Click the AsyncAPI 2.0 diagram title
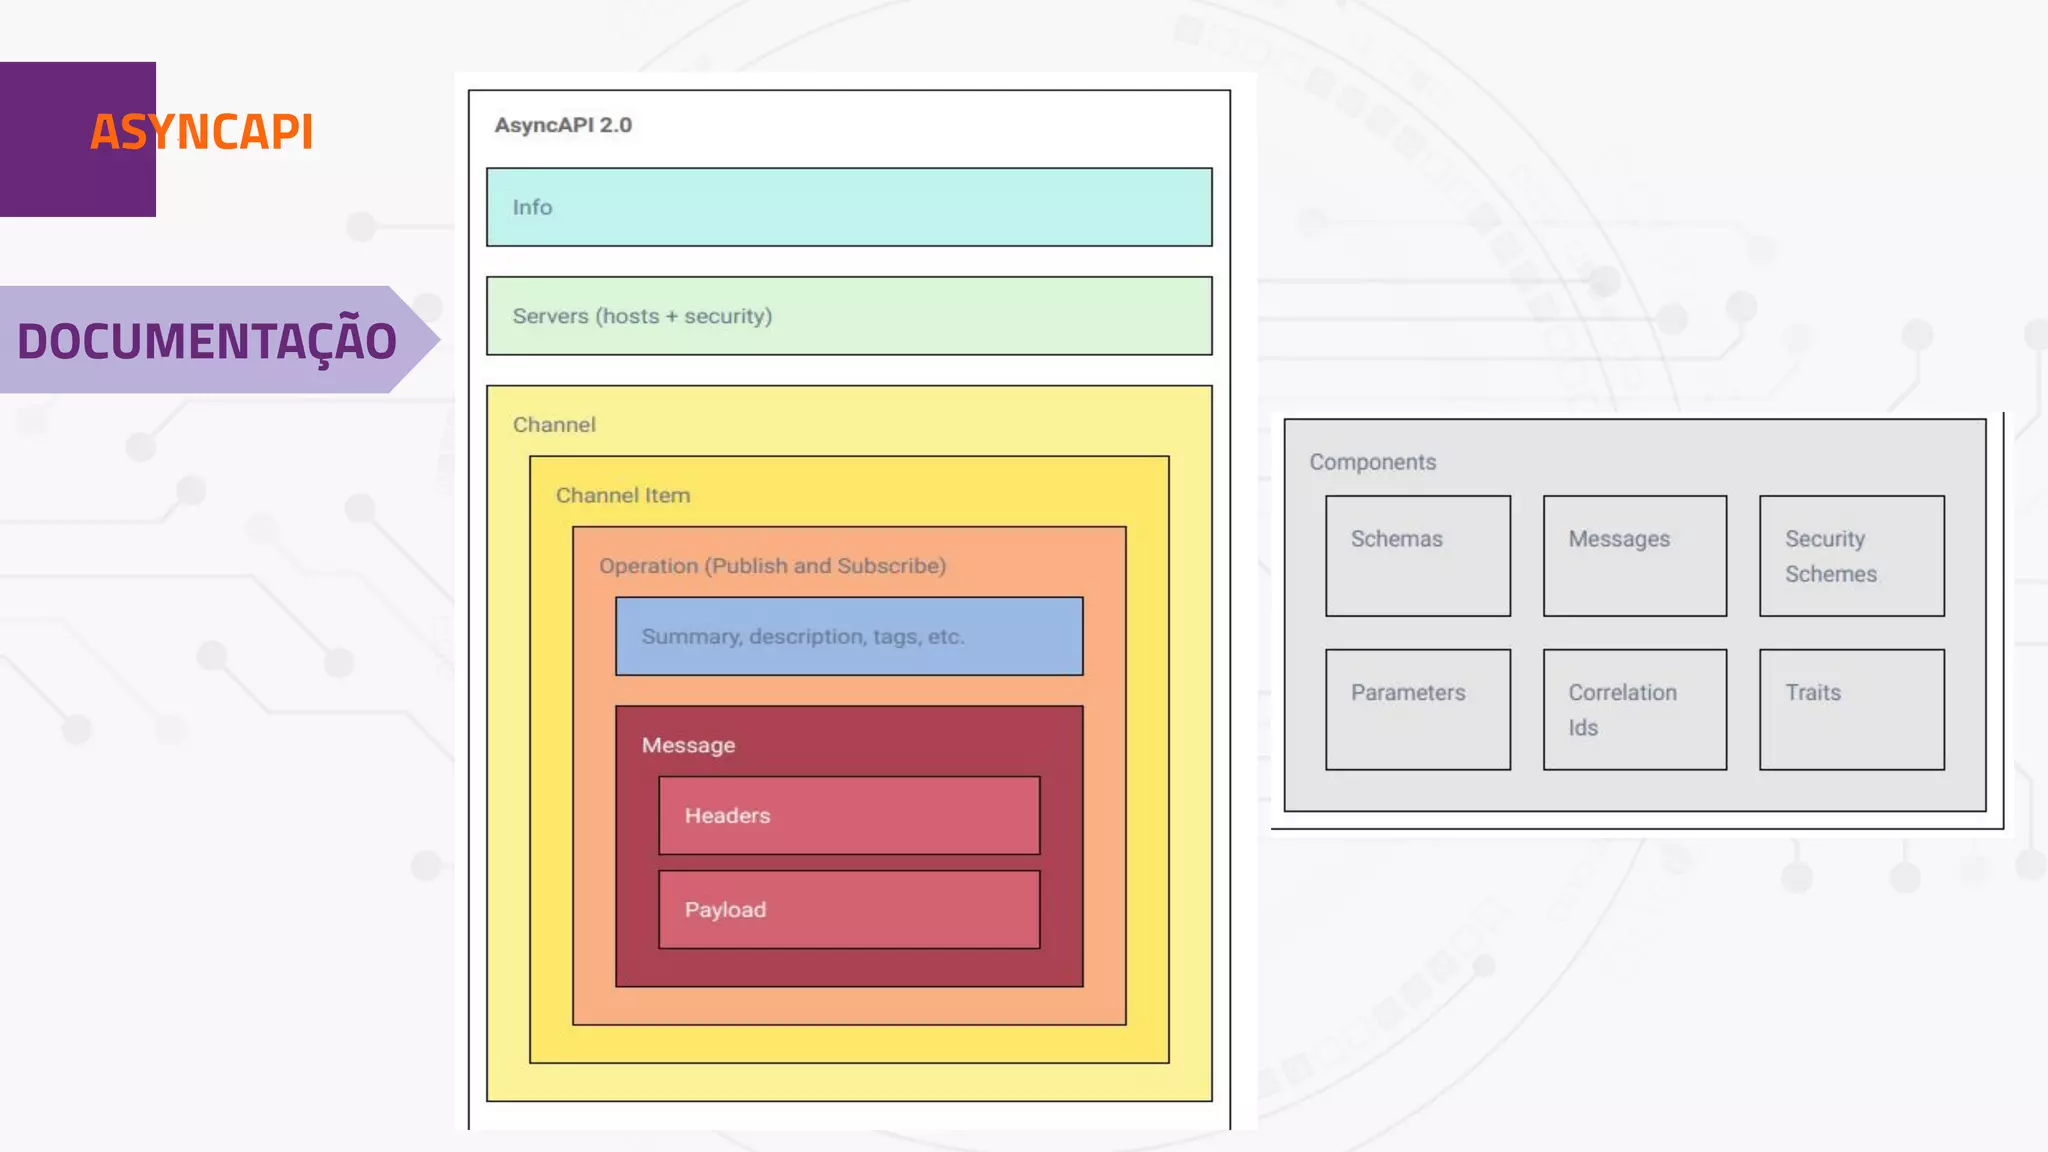This screenshot has width=2048, height=1152. 563,125
